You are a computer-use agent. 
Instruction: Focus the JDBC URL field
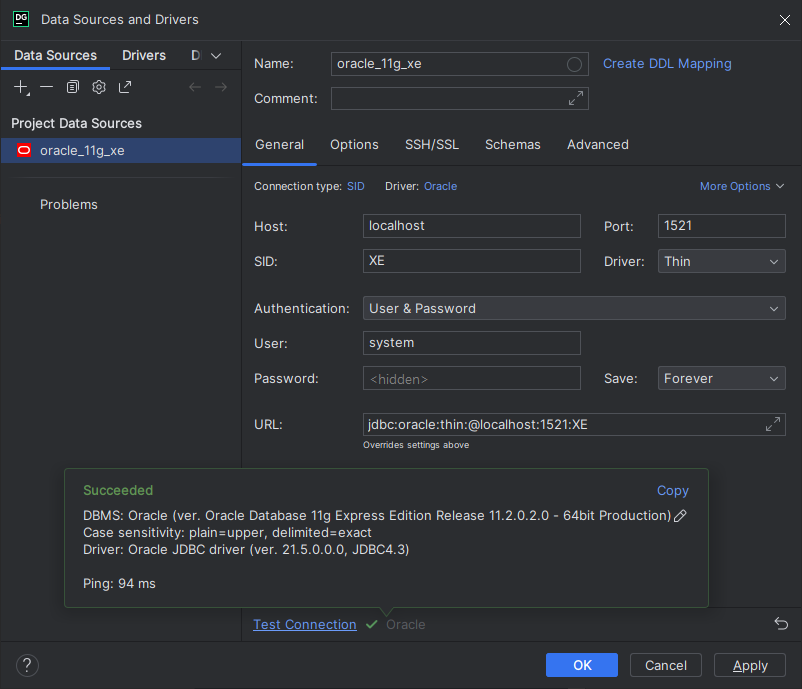pos(574,425)
